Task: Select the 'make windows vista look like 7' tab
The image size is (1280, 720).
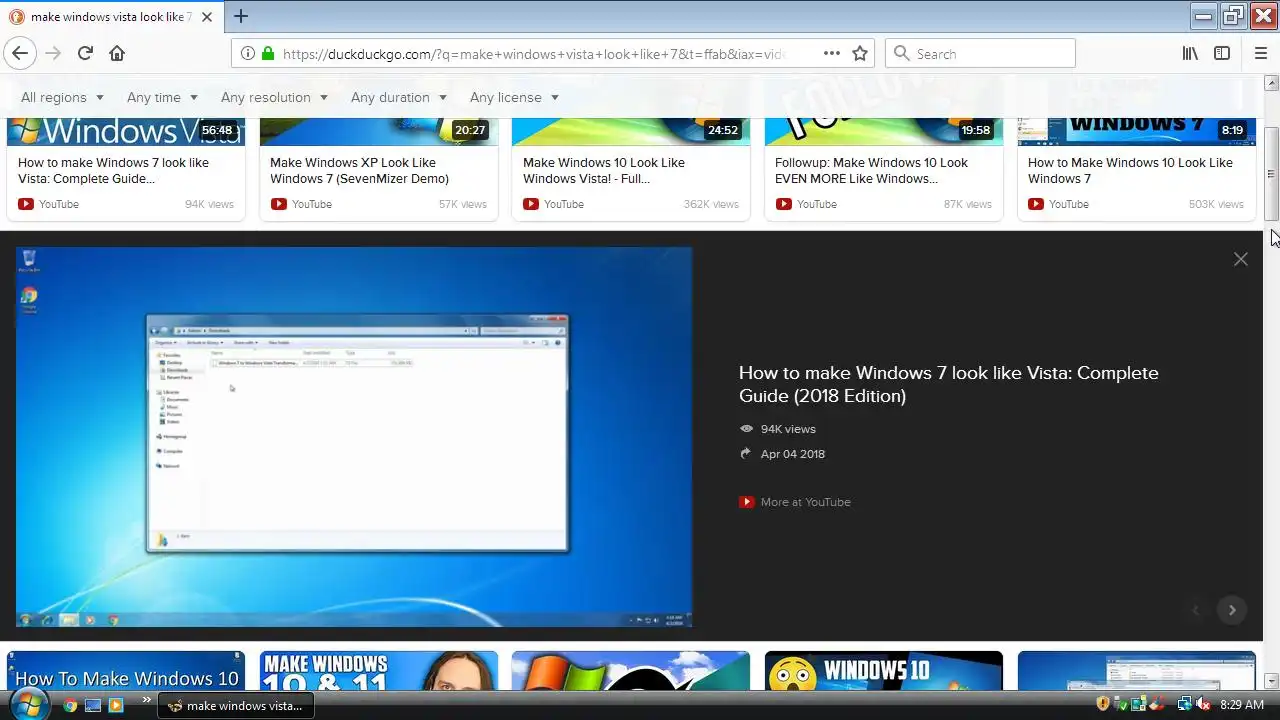Action: [x=110, y=17]
